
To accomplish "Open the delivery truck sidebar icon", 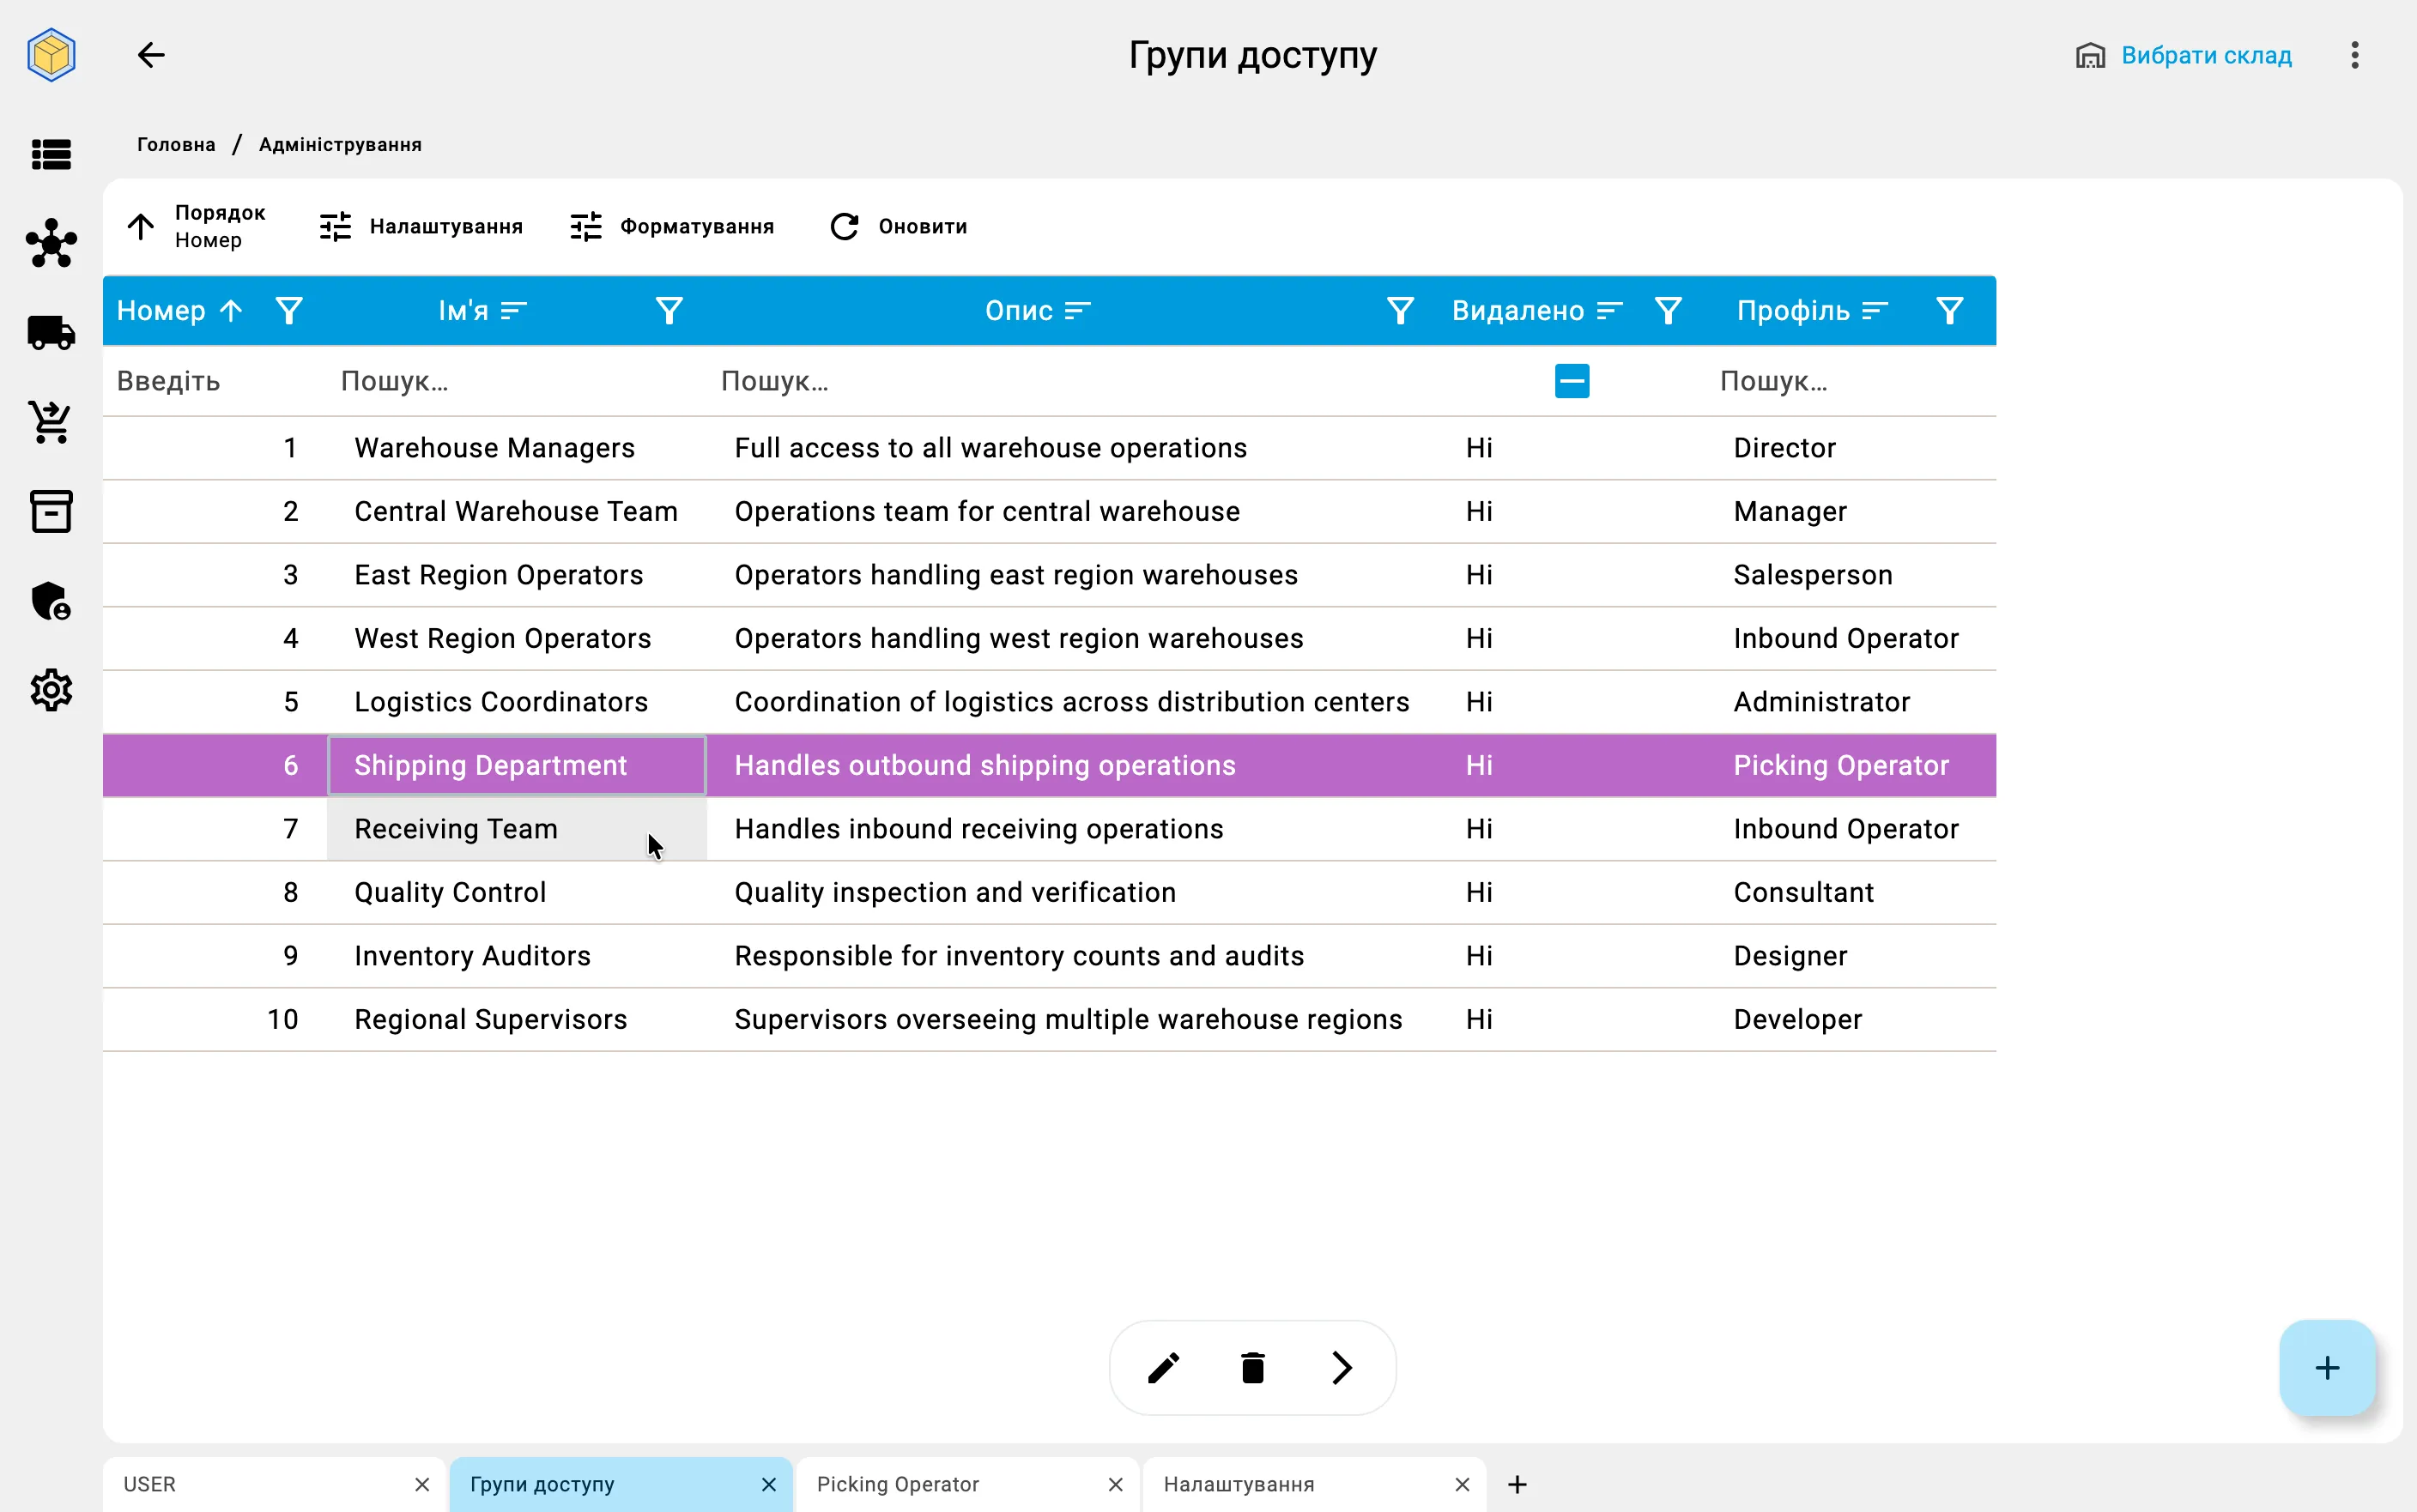I will coord(51,333).
